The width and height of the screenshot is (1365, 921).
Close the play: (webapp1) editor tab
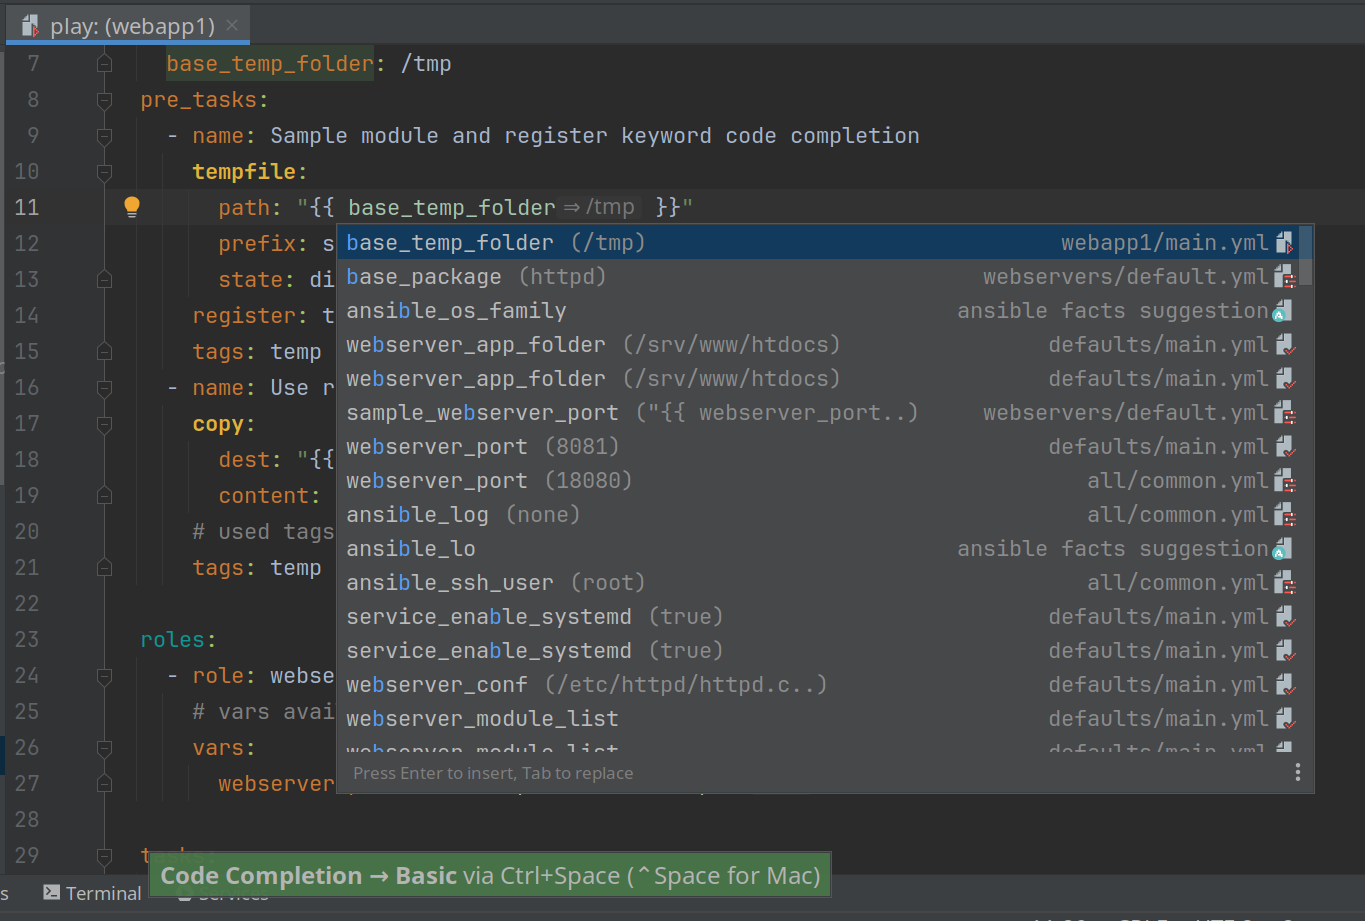(x=232, y=25)
